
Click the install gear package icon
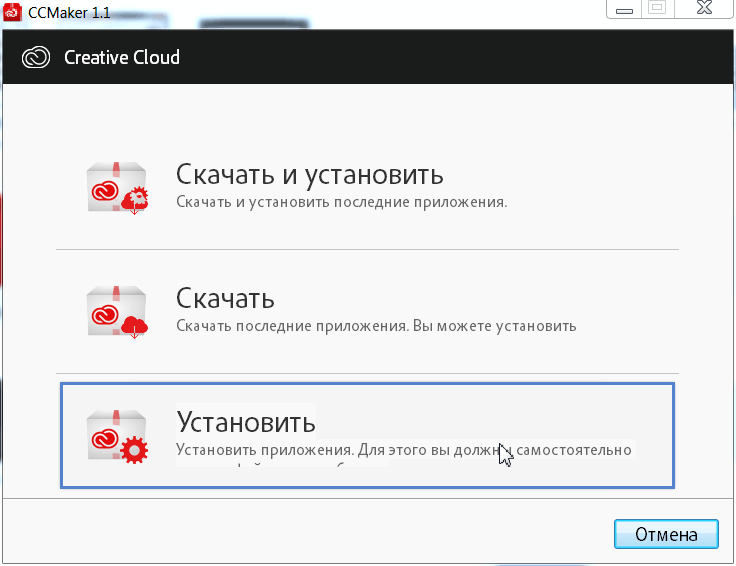point(117,436)
